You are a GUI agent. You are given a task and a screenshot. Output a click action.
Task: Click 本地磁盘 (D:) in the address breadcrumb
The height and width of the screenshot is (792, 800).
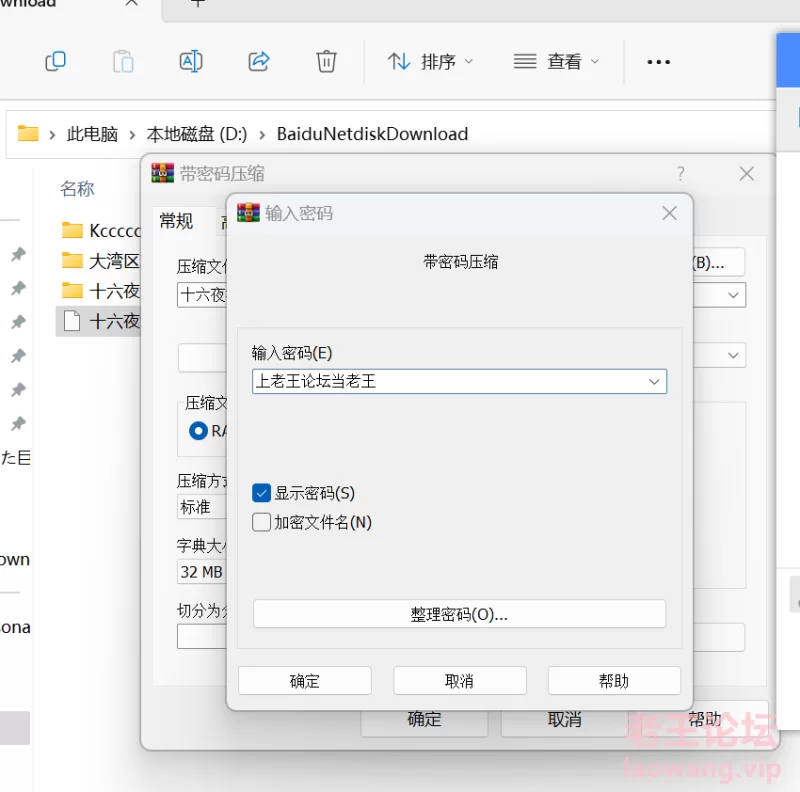197,134
